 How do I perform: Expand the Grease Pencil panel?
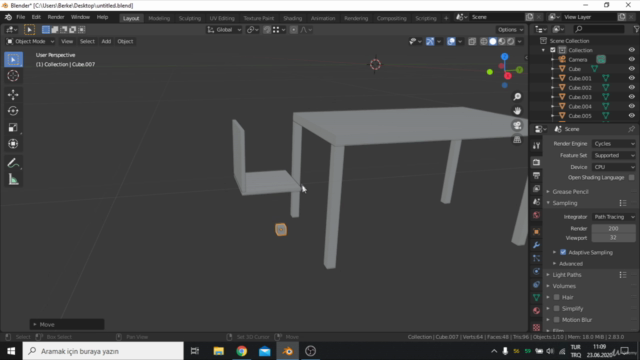click(x=570, y=191)
